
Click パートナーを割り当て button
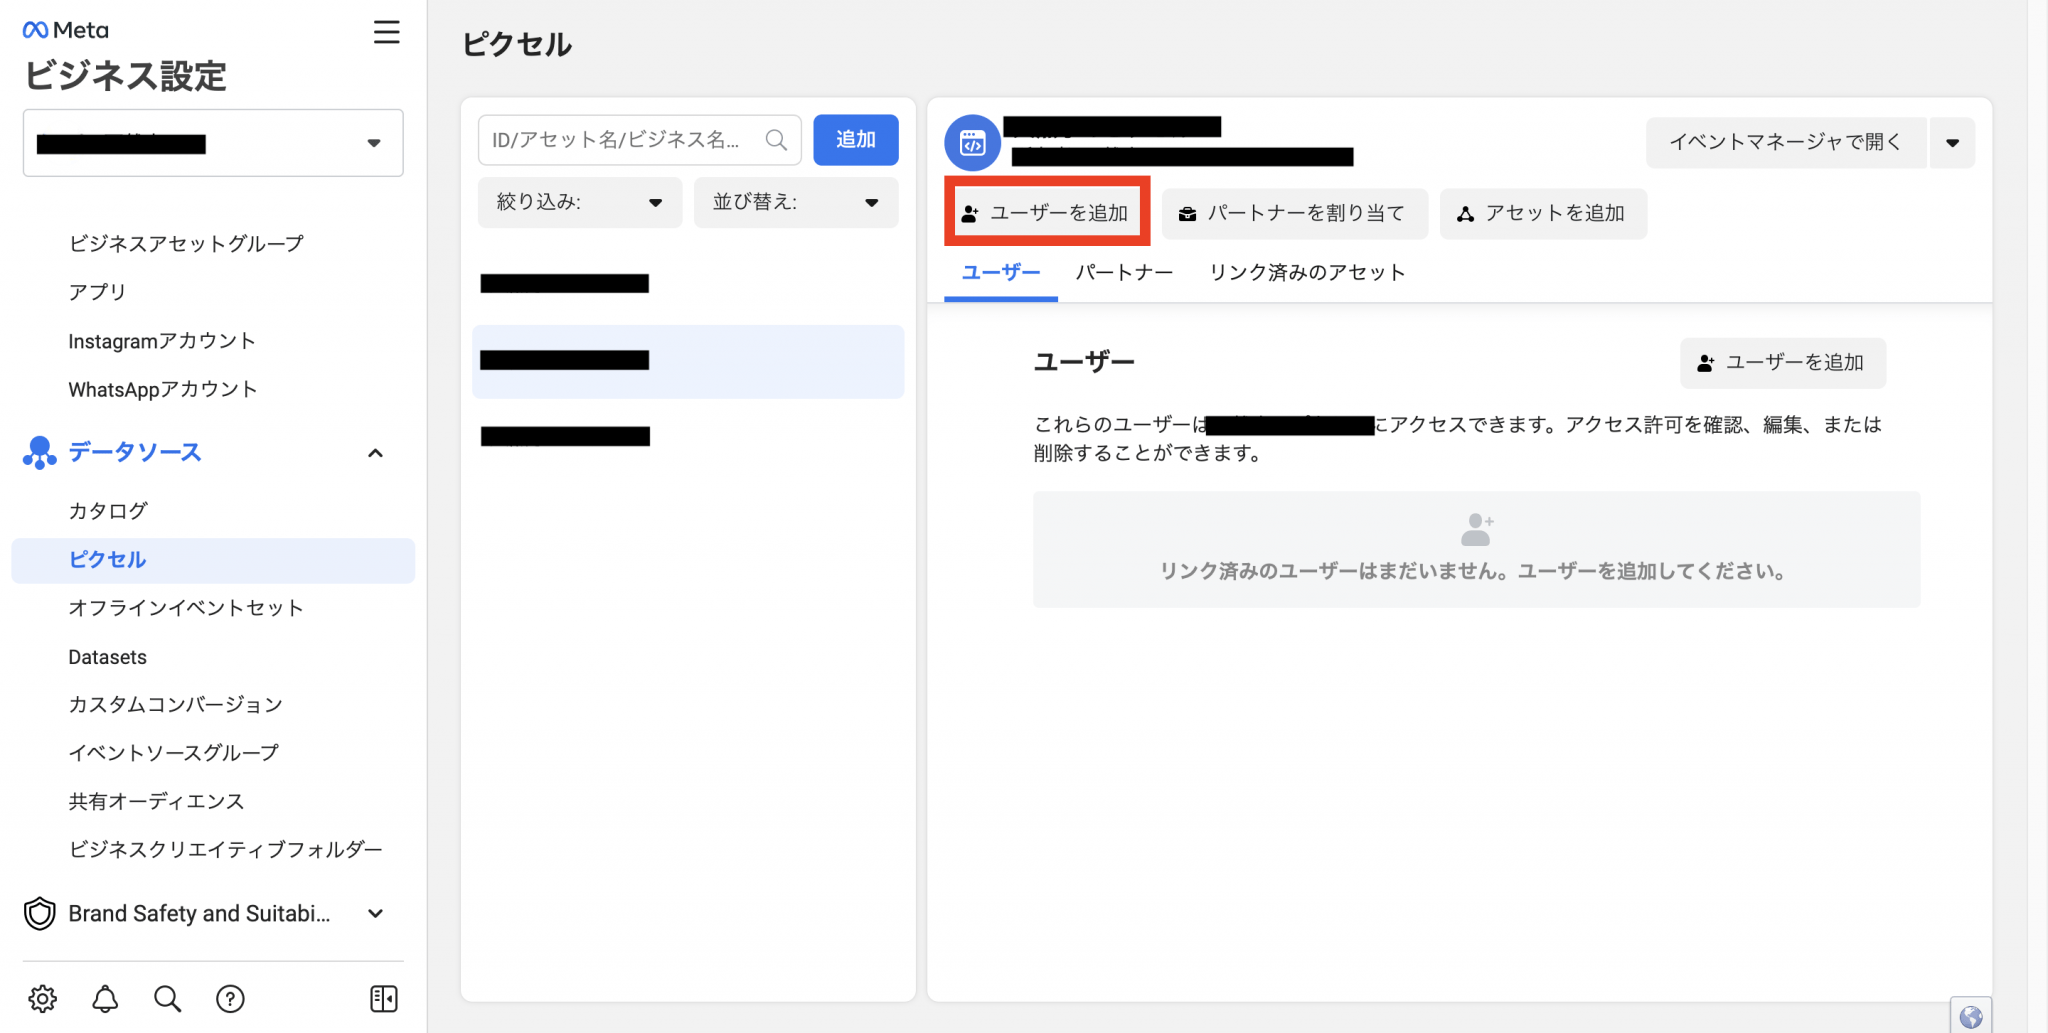1294,213
